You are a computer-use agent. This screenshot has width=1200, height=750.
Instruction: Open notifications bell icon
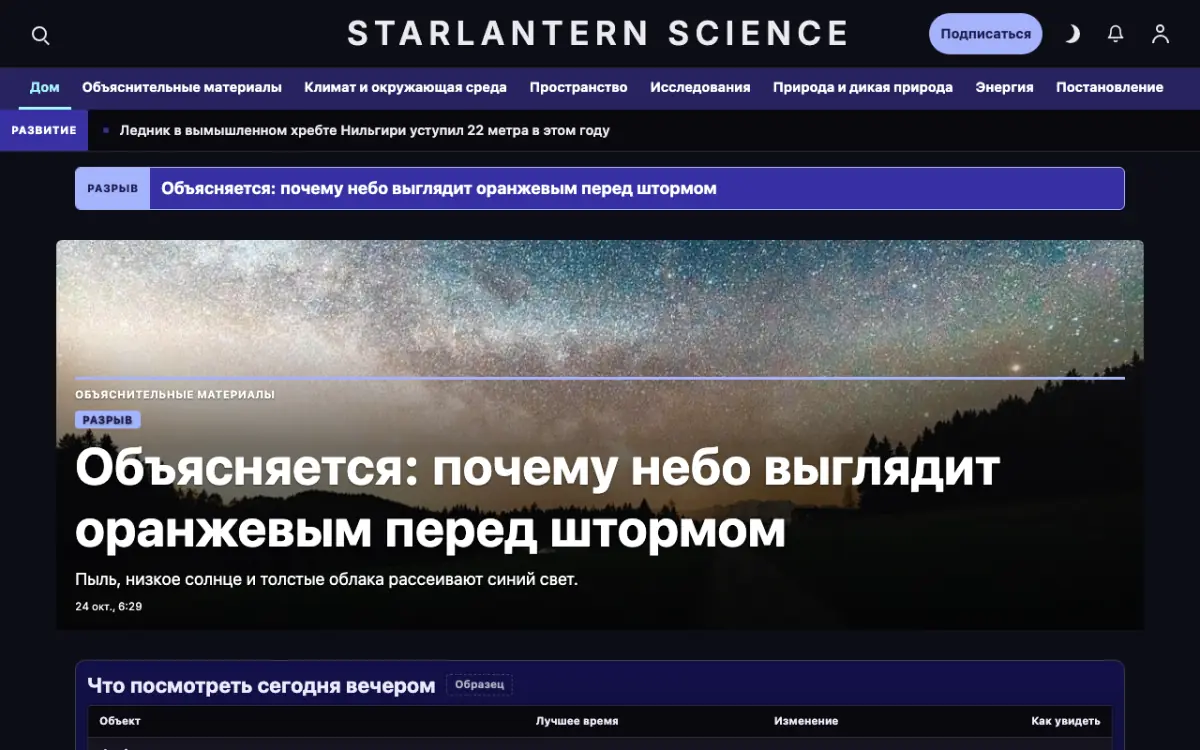pyautogui.click(x=1116, y=34)
